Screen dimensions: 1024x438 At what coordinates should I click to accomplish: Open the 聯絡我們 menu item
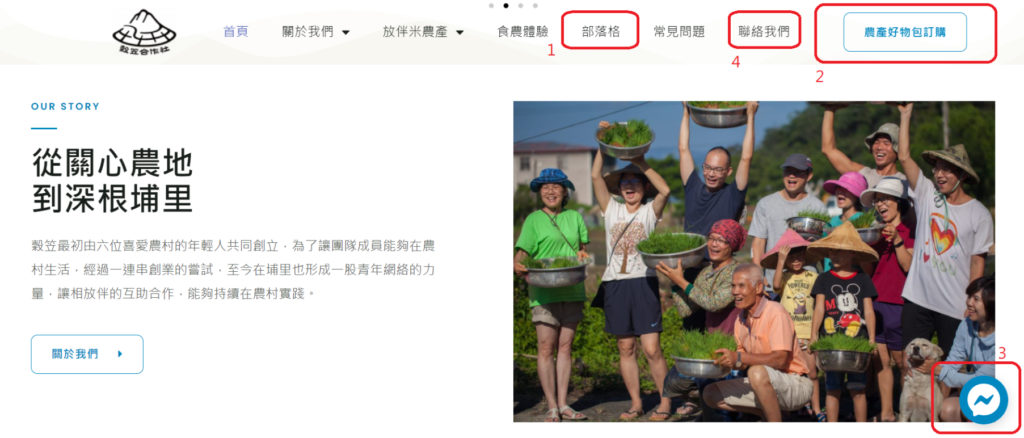[763, 31]
